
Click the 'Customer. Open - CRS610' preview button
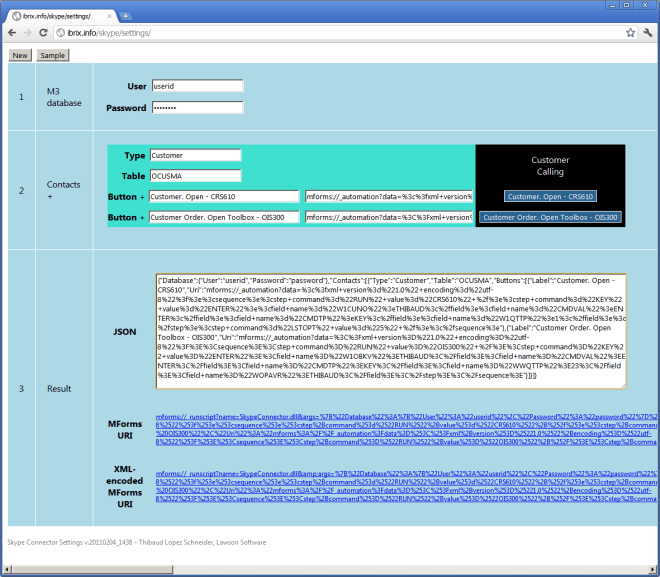point(549,197)
